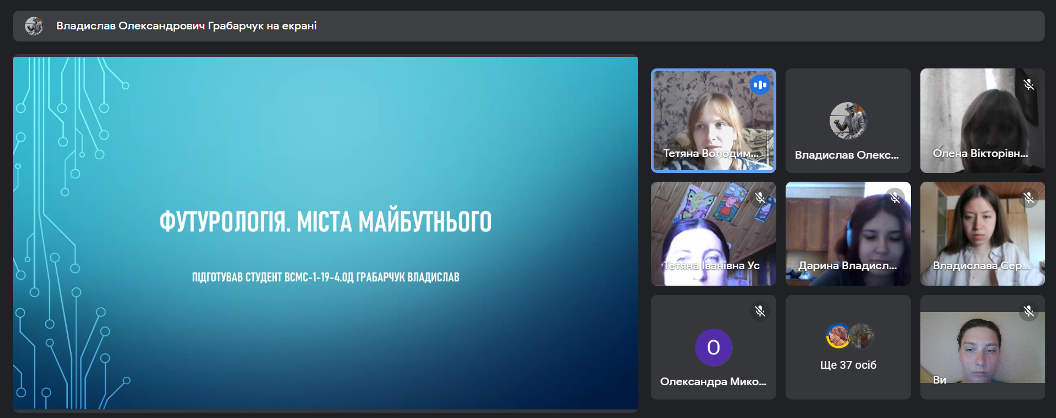1056x418 pixels.
Task: Click the name label 'Тетяна Іванівна Ус'
Action: tap(711, 266)
